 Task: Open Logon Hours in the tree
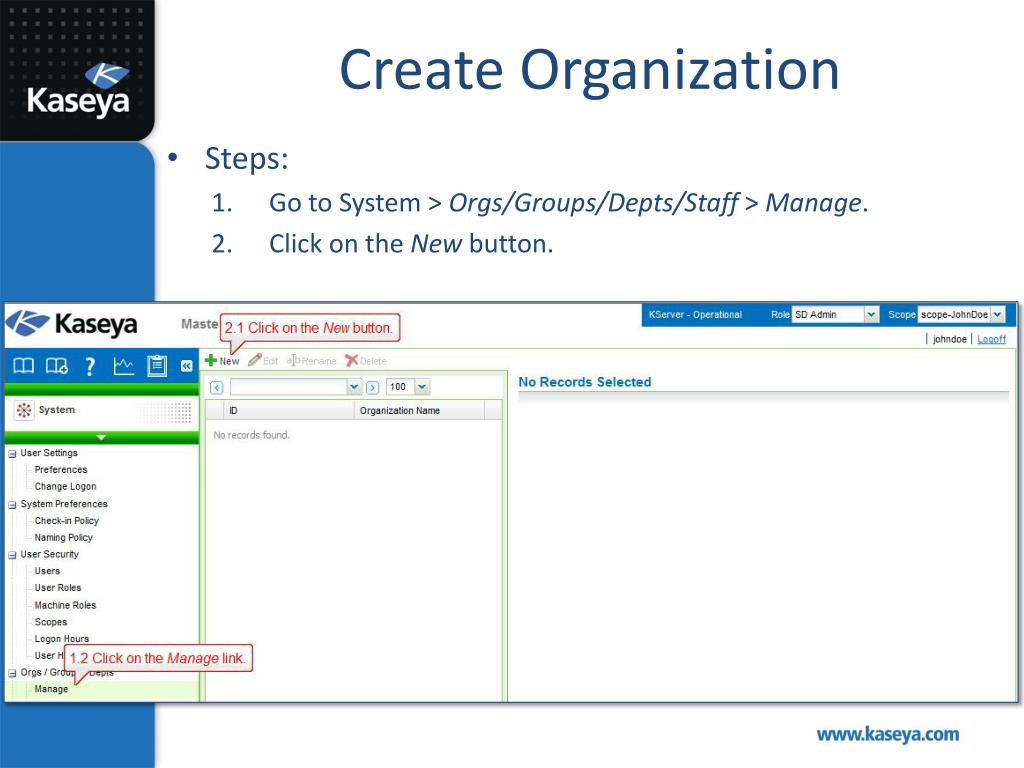click(61, 639)
